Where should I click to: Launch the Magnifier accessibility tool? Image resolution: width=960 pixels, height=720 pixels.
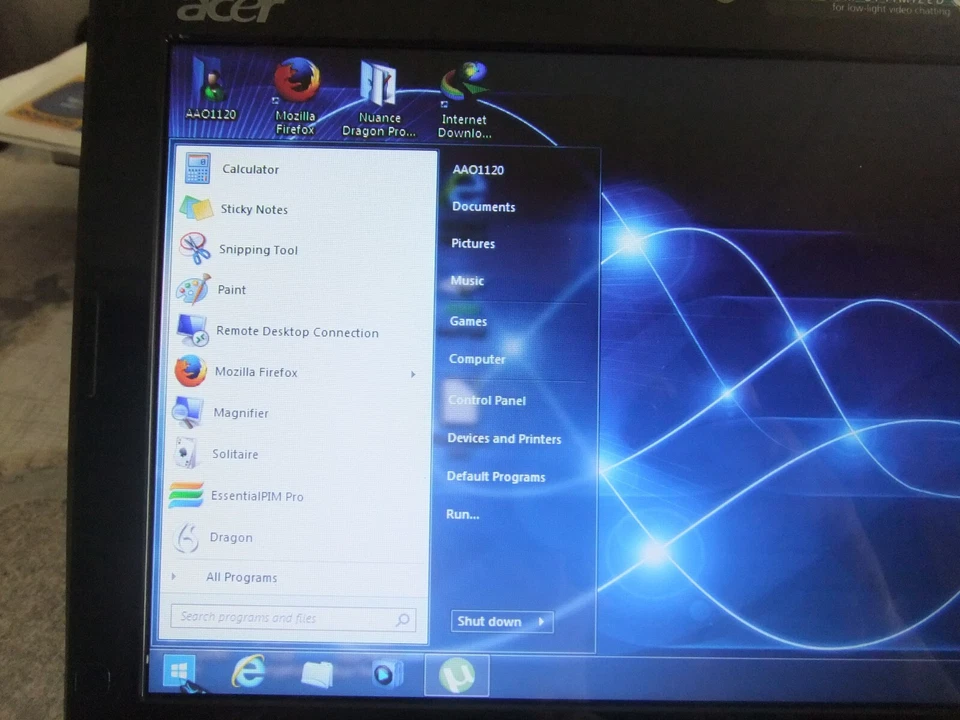click(240, 412)
